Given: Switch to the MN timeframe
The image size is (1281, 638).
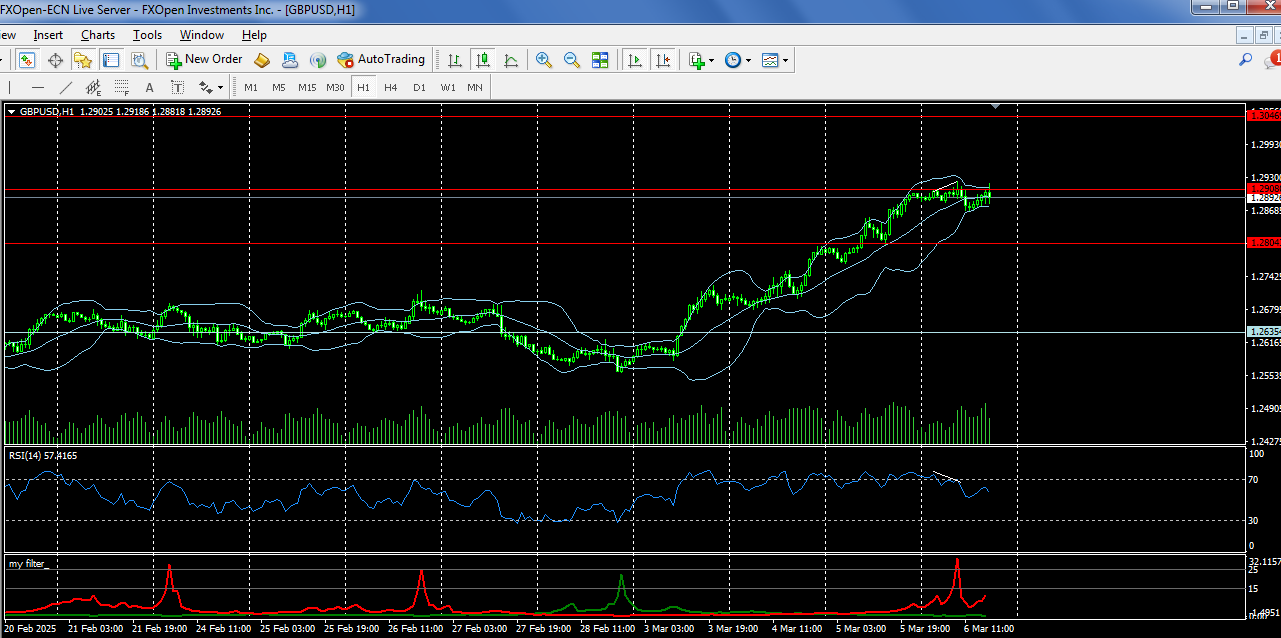Looking at the screenshot, I should 475,88.
